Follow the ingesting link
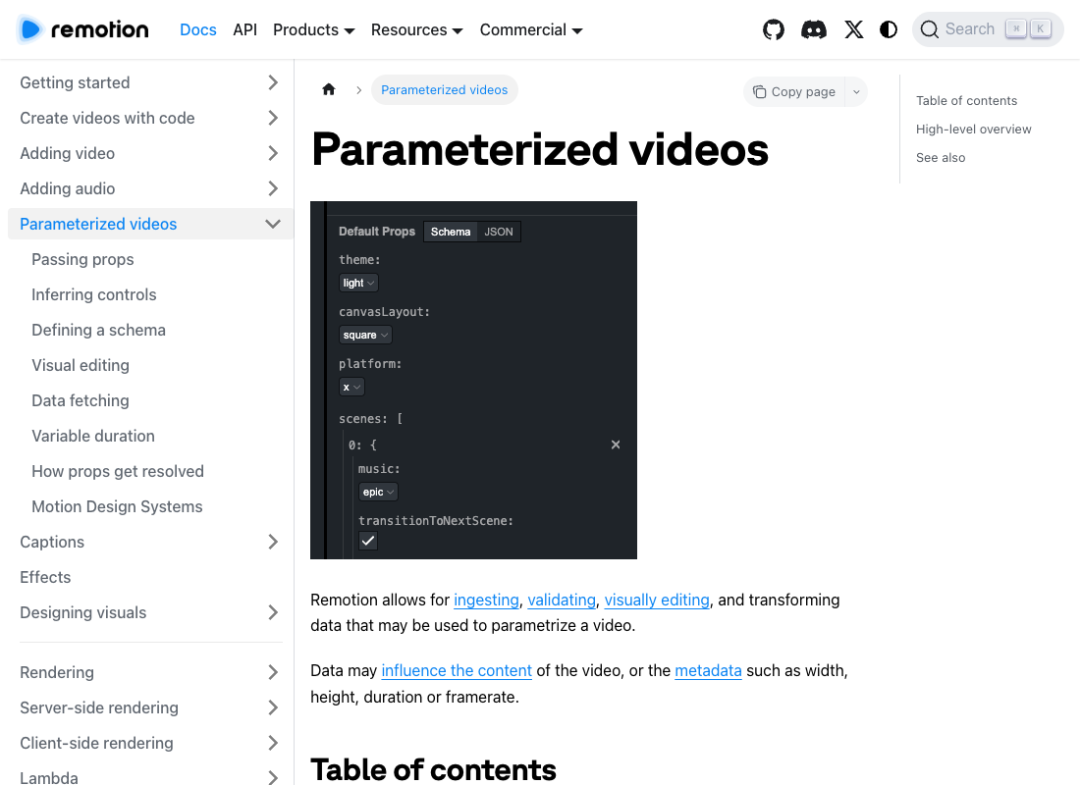 486,600
